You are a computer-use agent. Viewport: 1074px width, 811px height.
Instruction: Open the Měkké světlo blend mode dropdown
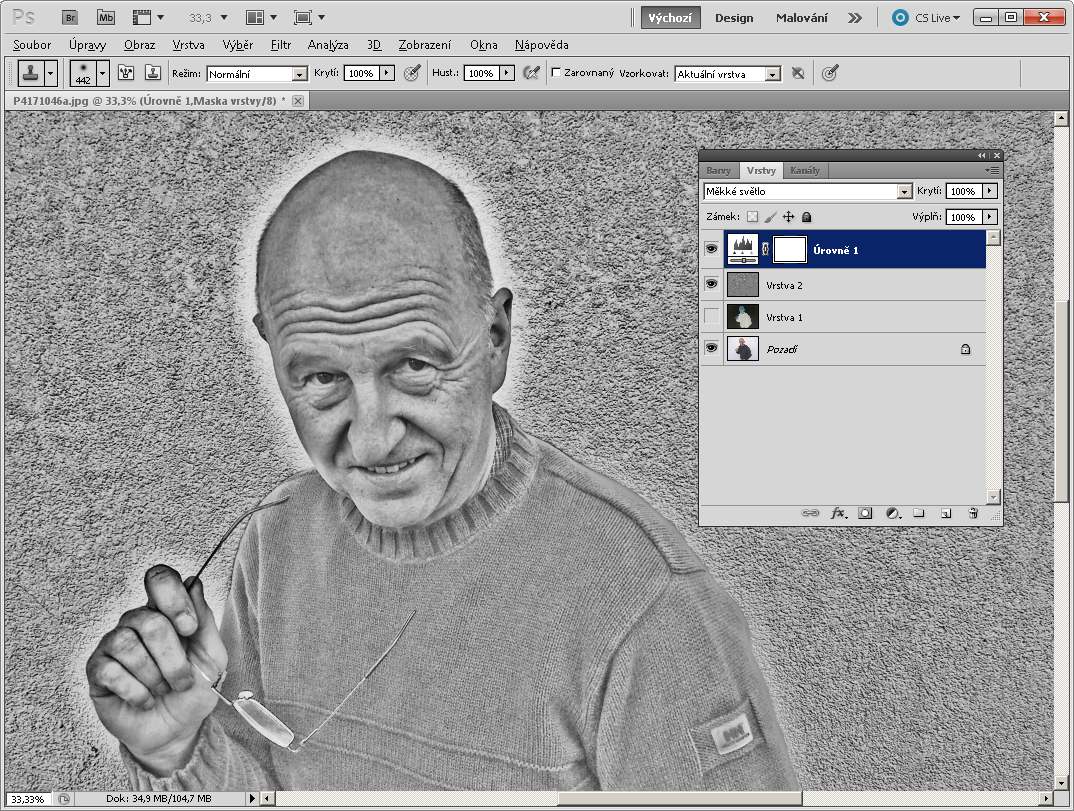click(x=904, y=191)
